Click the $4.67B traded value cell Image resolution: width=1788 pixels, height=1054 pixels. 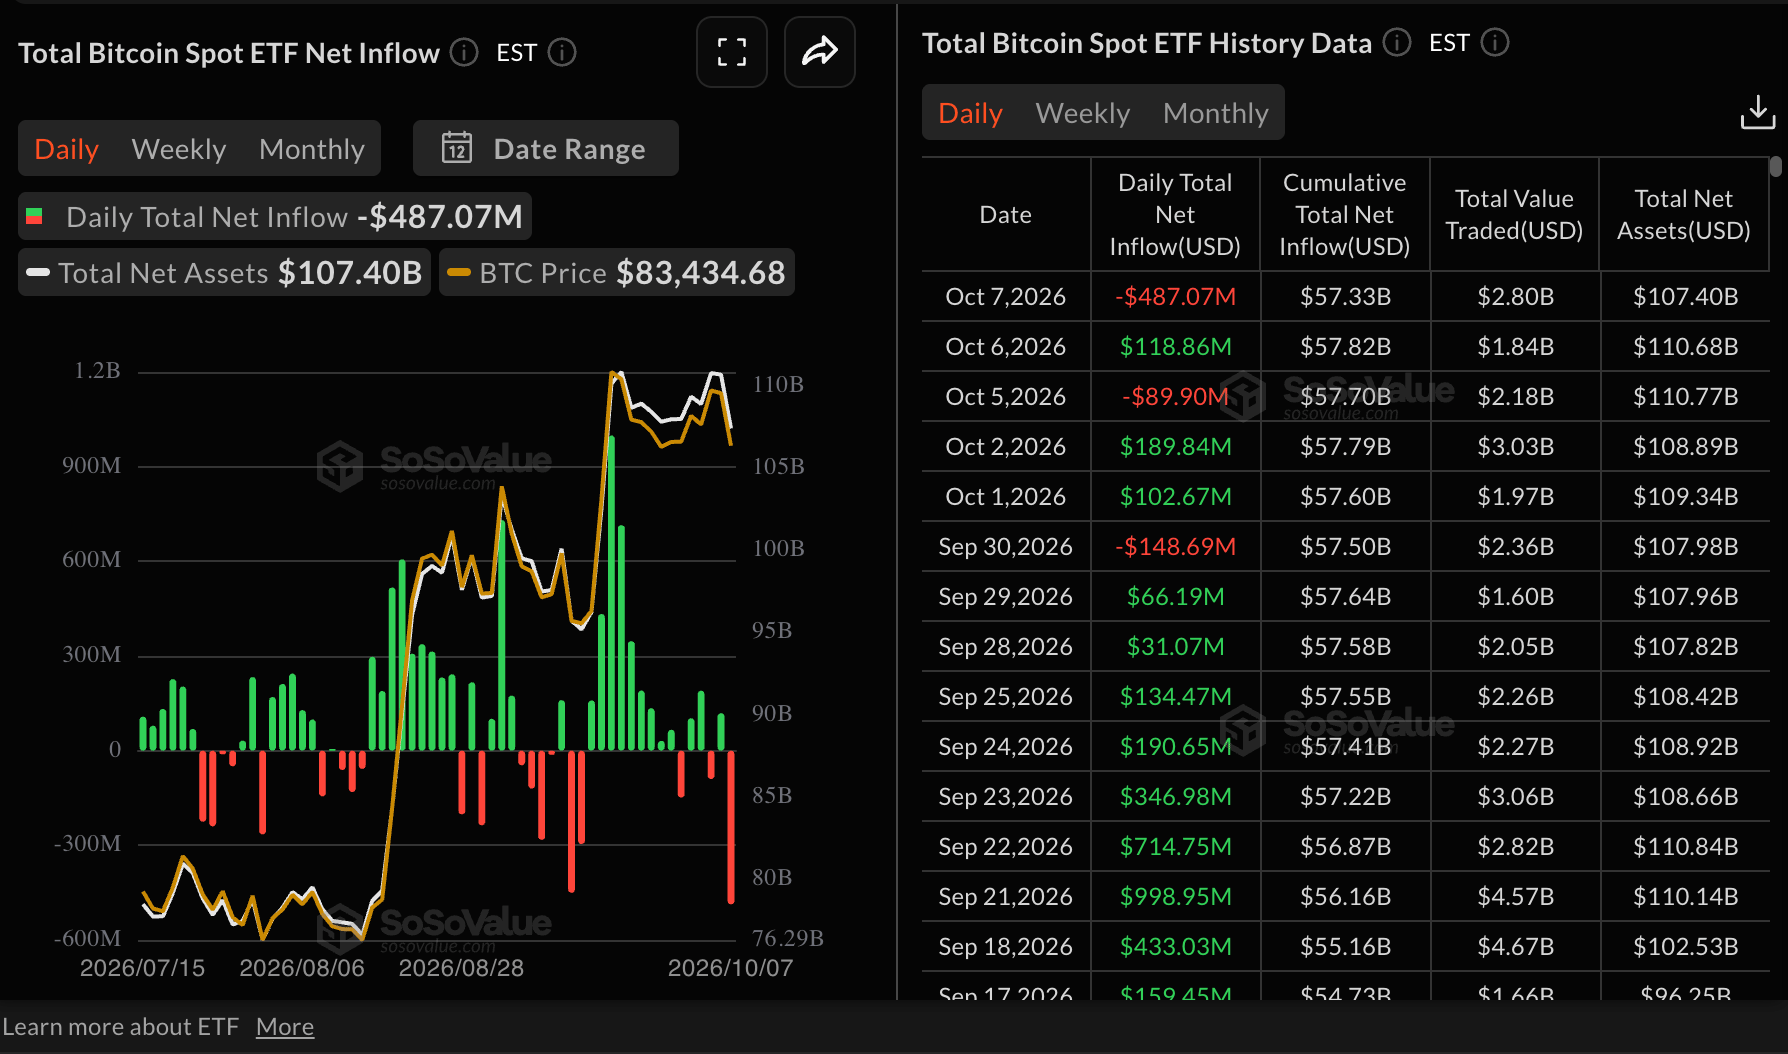tap(1515, 947)
